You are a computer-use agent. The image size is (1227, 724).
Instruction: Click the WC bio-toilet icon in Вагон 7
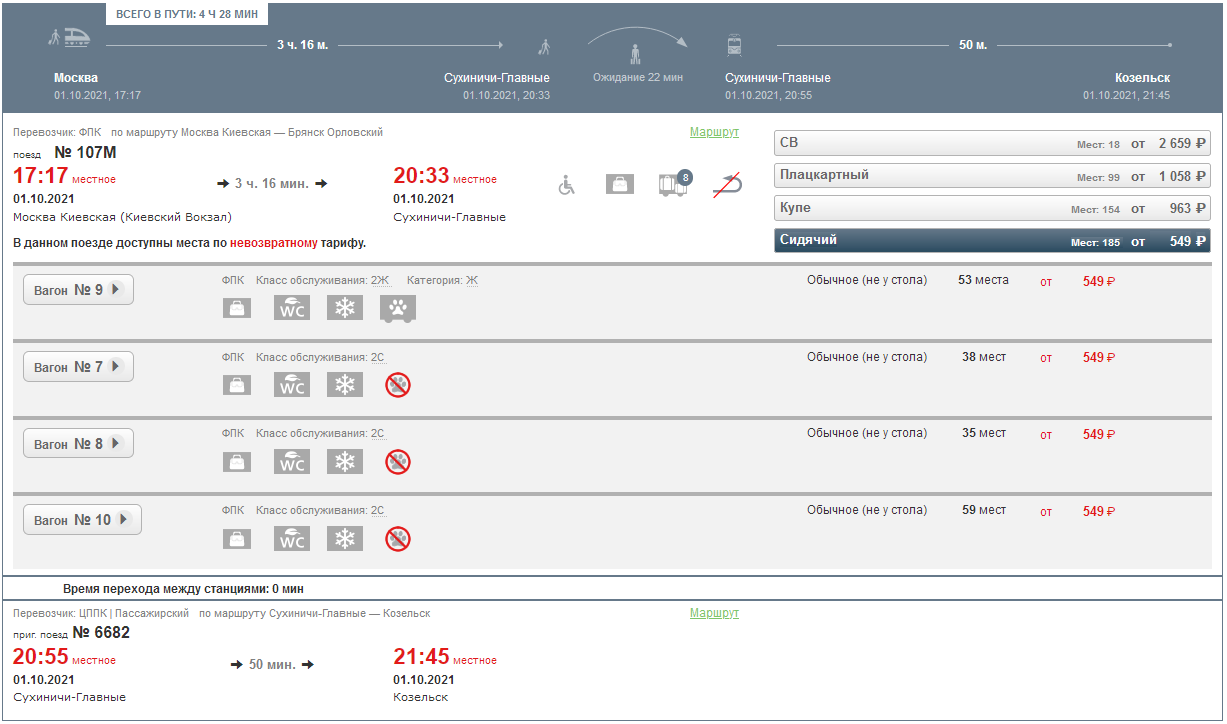(292, 385)
